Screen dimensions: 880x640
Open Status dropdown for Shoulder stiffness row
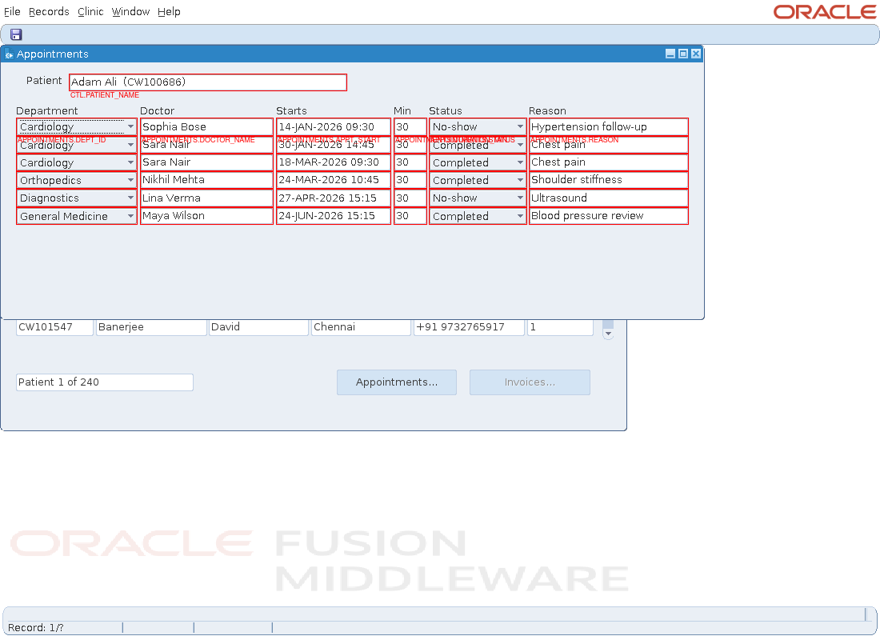tap(520, 180)
